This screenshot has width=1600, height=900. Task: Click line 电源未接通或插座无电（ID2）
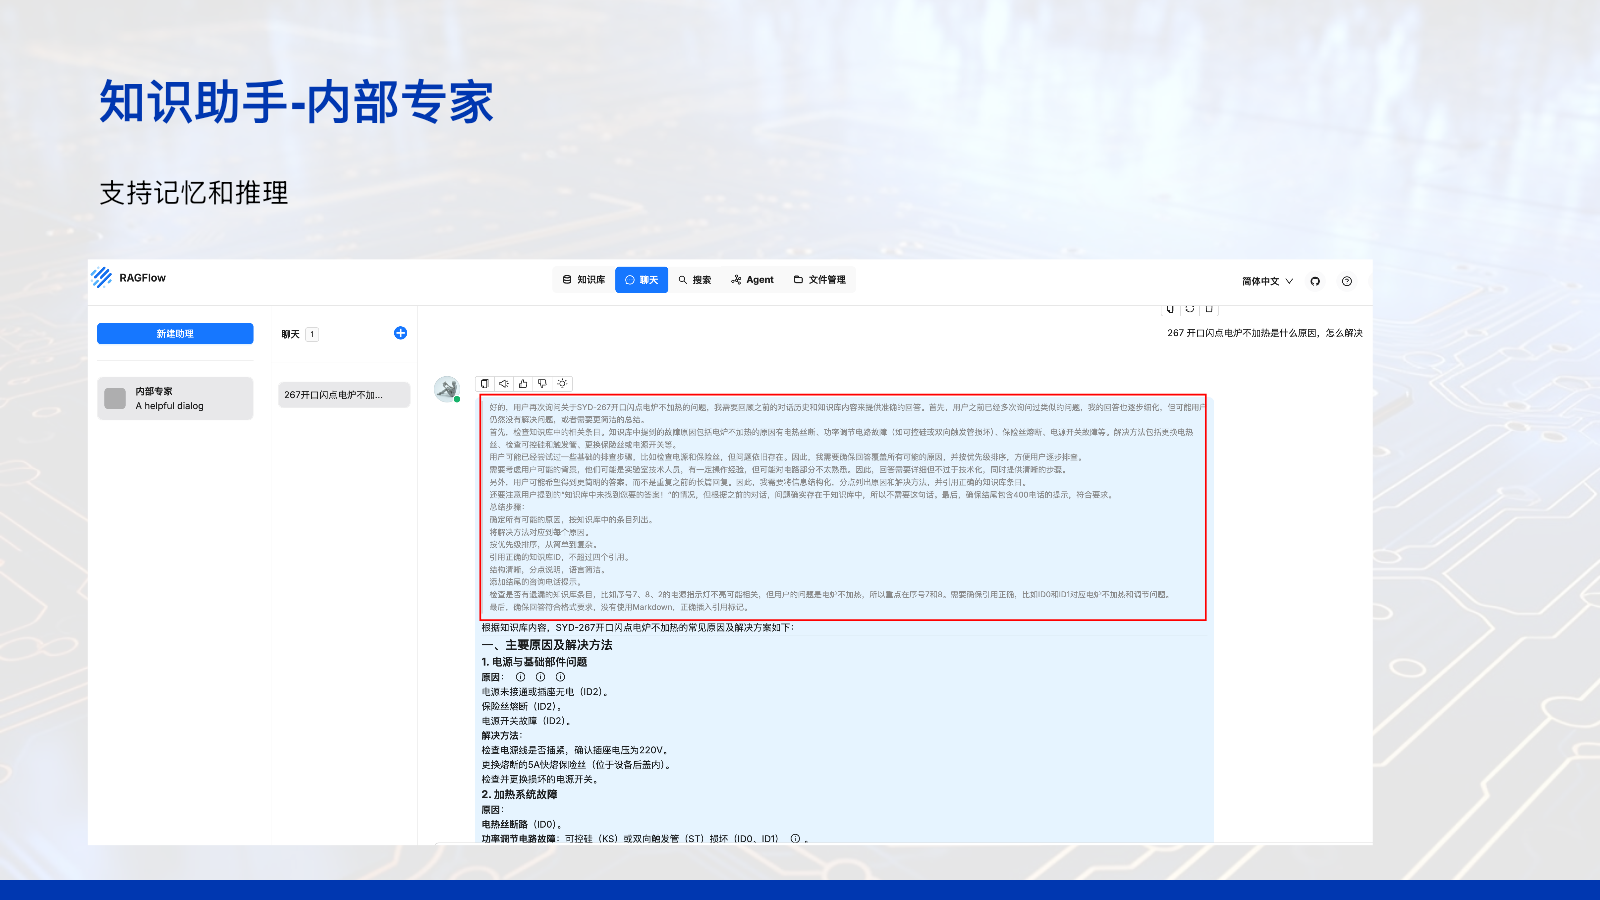click(545, 692)
